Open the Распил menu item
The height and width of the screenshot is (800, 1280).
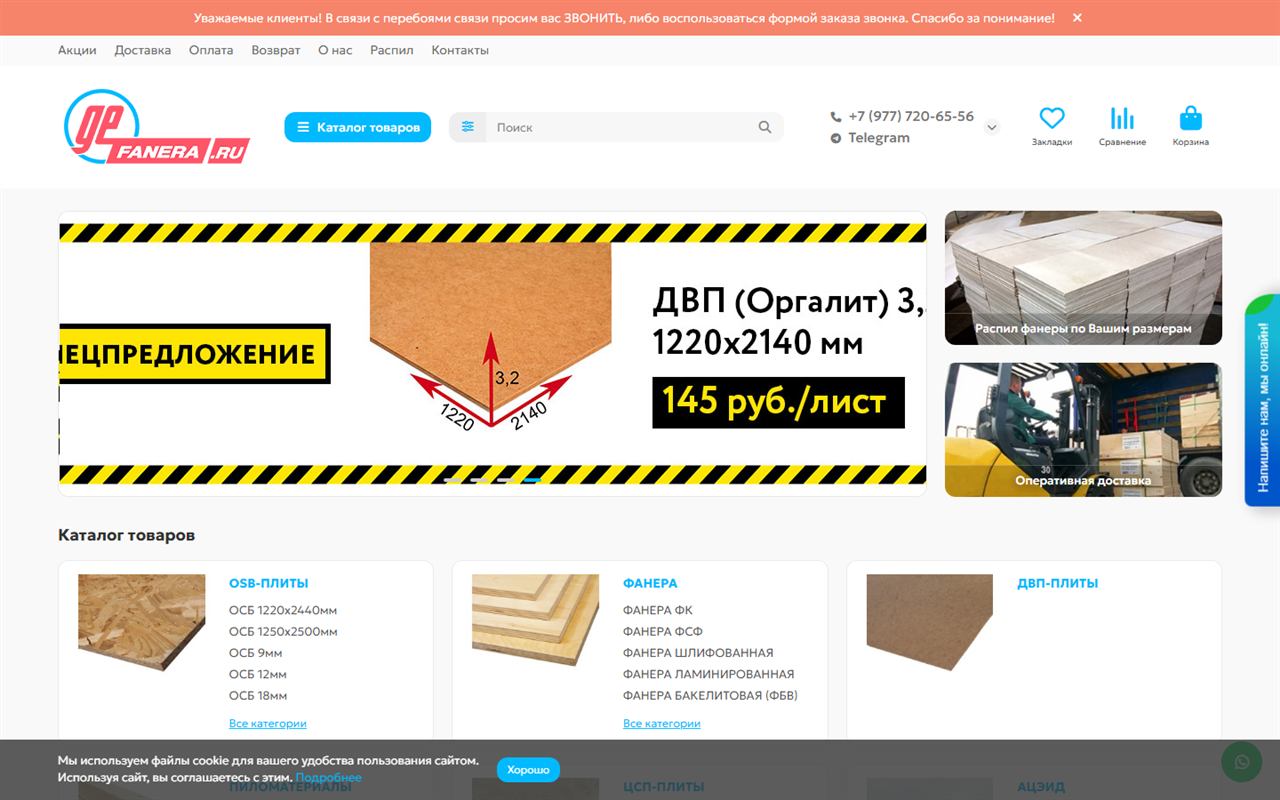point(392,50)
